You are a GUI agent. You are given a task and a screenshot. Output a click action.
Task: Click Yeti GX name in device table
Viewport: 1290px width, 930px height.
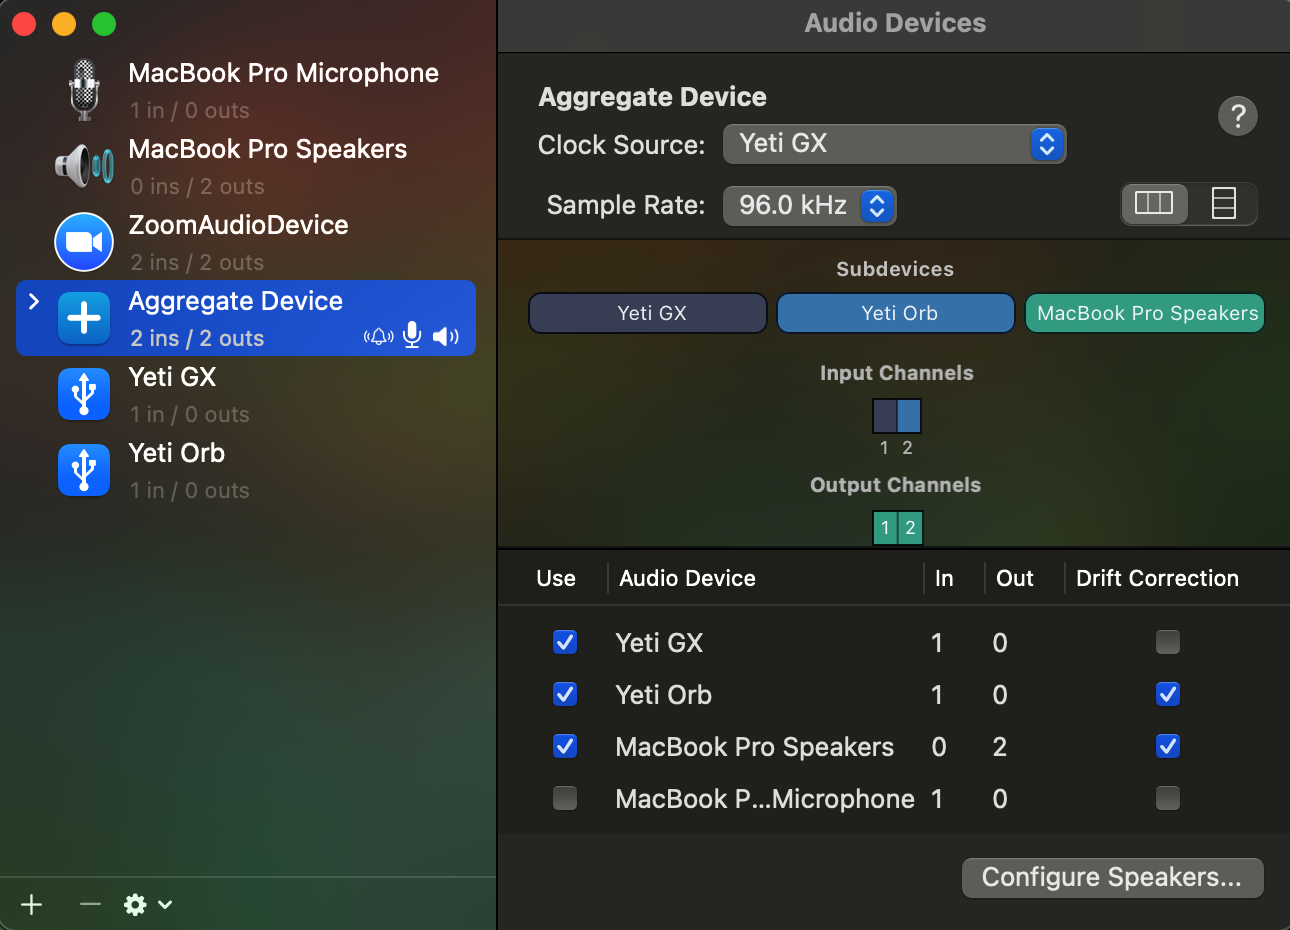point(659,642)
